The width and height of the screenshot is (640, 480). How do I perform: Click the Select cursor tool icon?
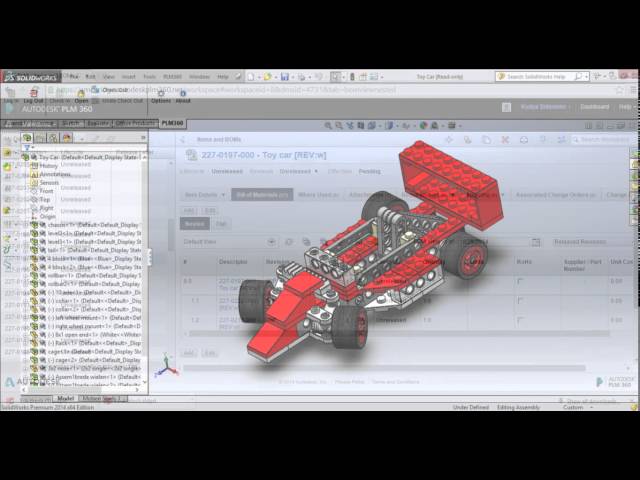coord(336,76)
